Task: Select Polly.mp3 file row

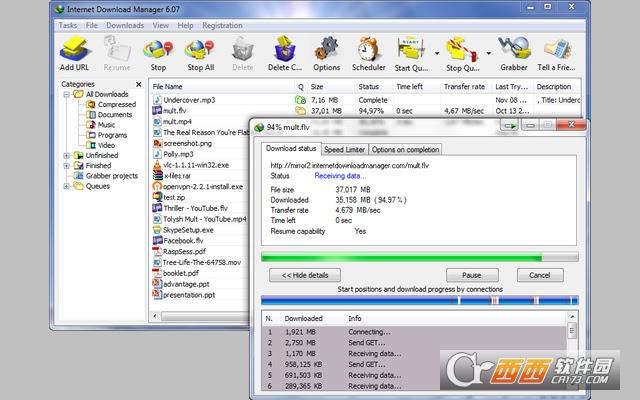Action: pos(178,154)
